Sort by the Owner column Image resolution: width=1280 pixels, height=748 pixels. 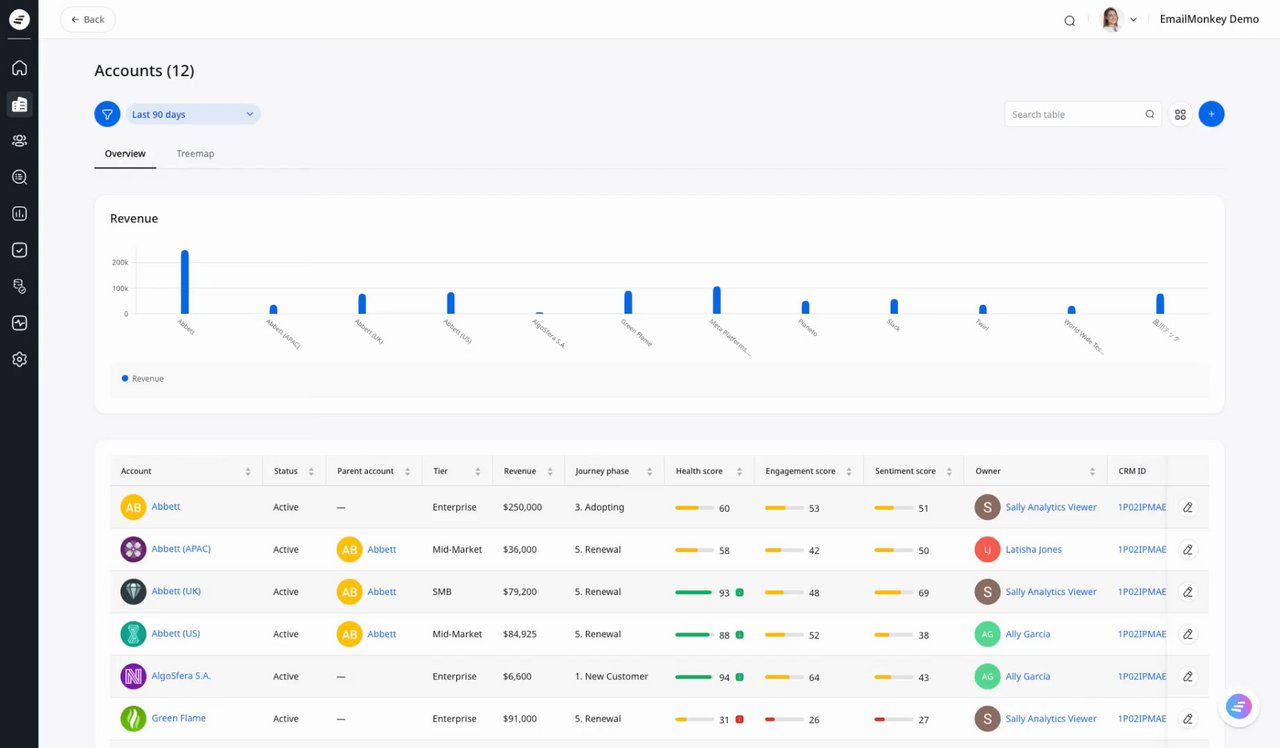[x=1092, y=471]
